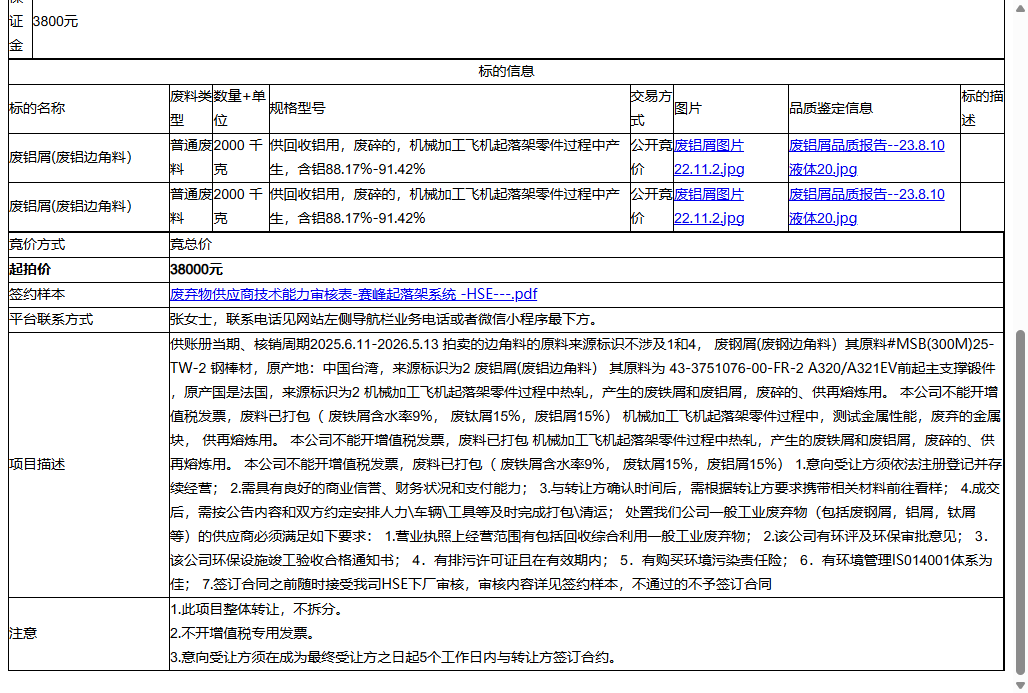This screenshot has width=1028, height=693.
Task: Click the vertical scrollbar thumb
Action: [1020, 502]
